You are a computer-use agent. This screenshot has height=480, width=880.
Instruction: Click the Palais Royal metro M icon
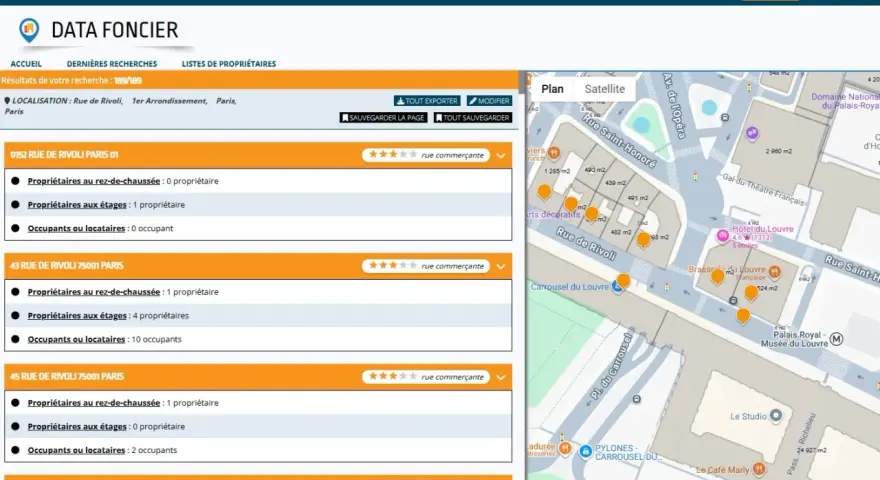(x=836, y=339)
